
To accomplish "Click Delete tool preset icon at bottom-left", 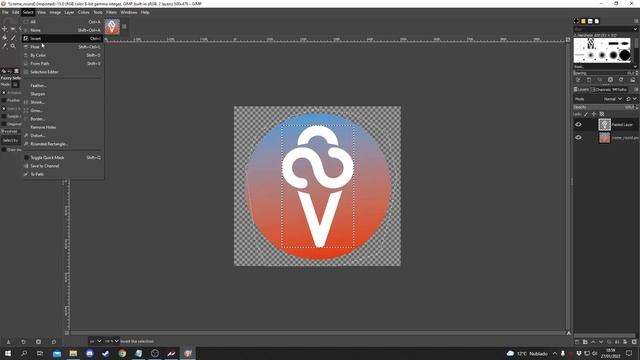I will pyautogui.click(x=38, y=342).
